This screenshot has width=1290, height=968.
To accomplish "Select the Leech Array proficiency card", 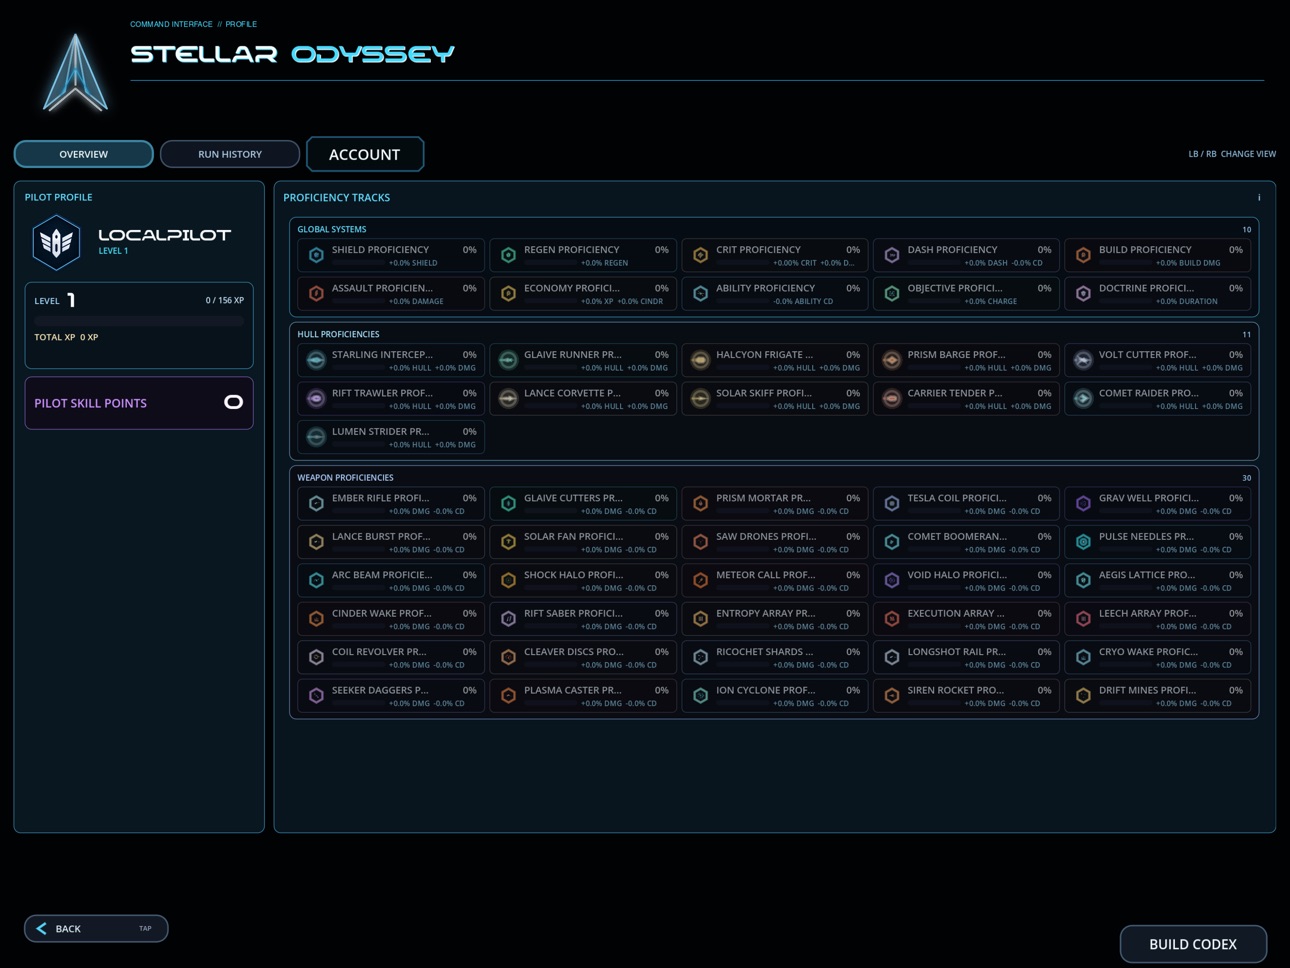I will tap(1158, 618).
